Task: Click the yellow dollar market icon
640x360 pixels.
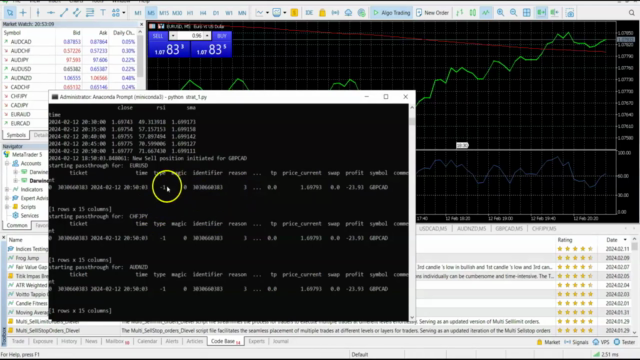Action: 294,13
